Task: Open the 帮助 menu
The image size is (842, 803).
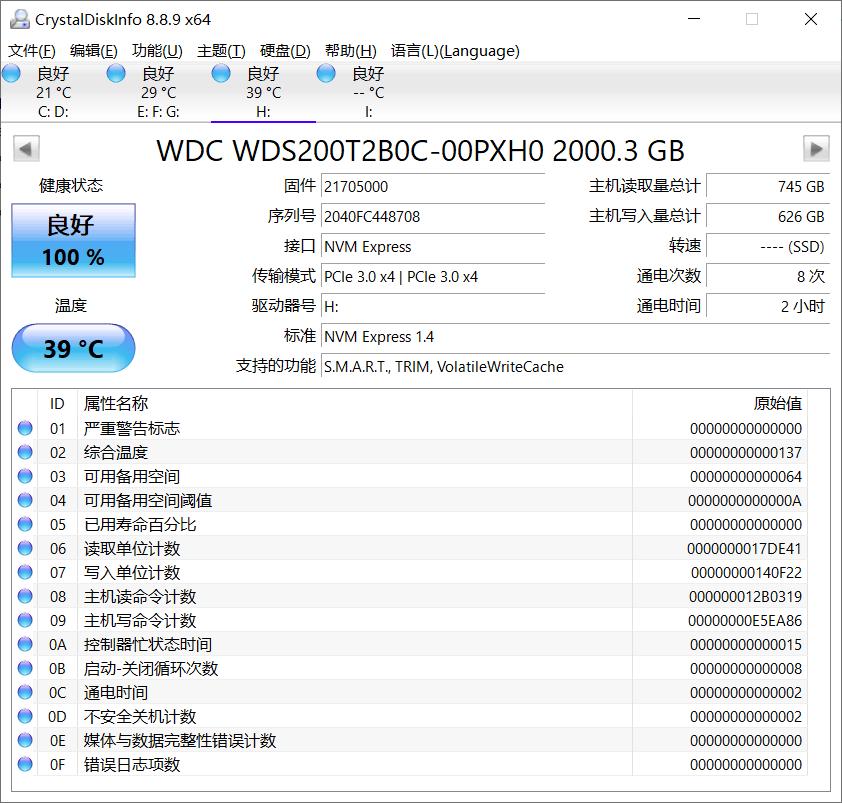Action: coord(352,50)
